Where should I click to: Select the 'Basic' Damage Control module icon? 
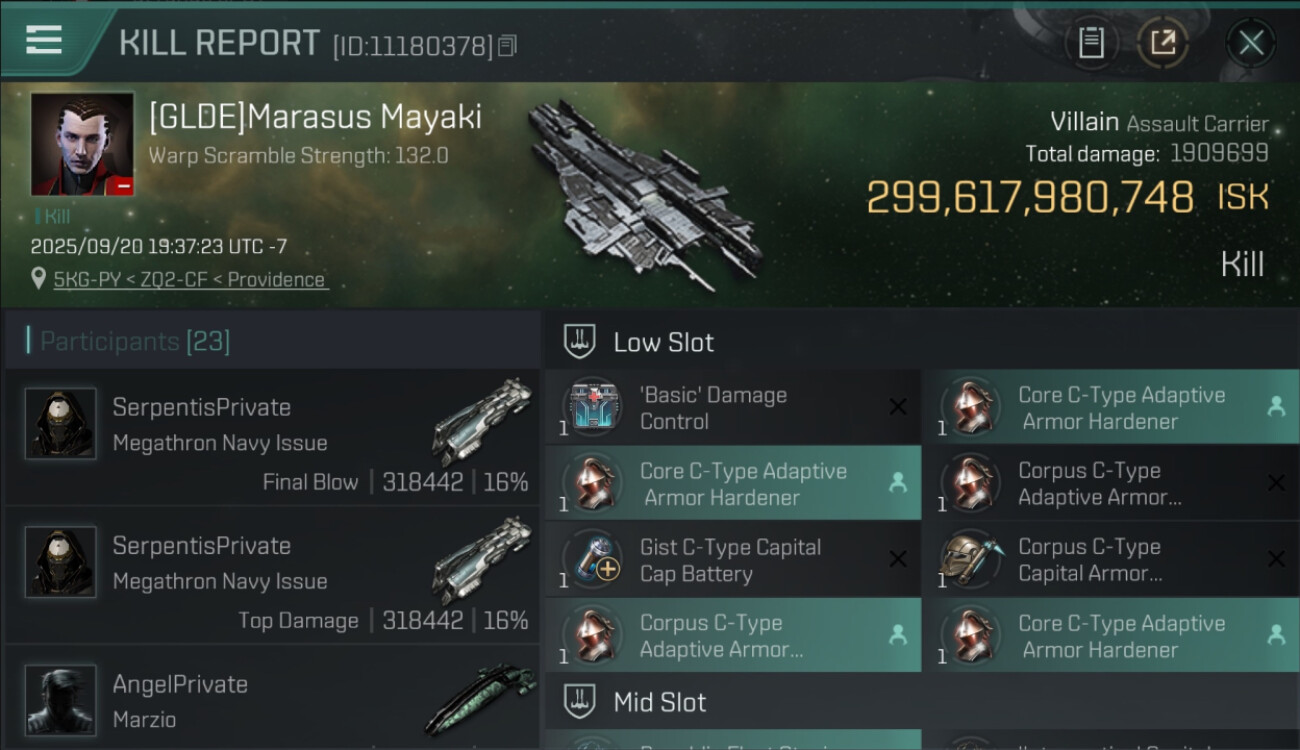pyautogui.click(x=593, y=407)
